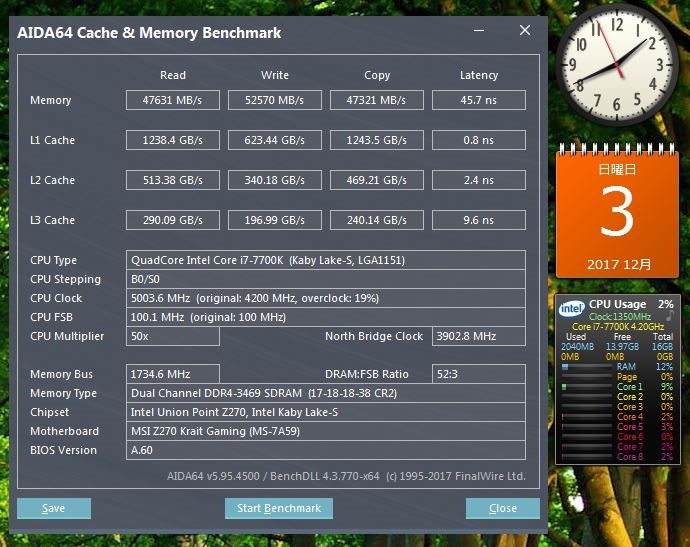Viewport: 690px width, 547px height.
Task: Click CPU Multiplier value 50x
Action: point(172,336)
